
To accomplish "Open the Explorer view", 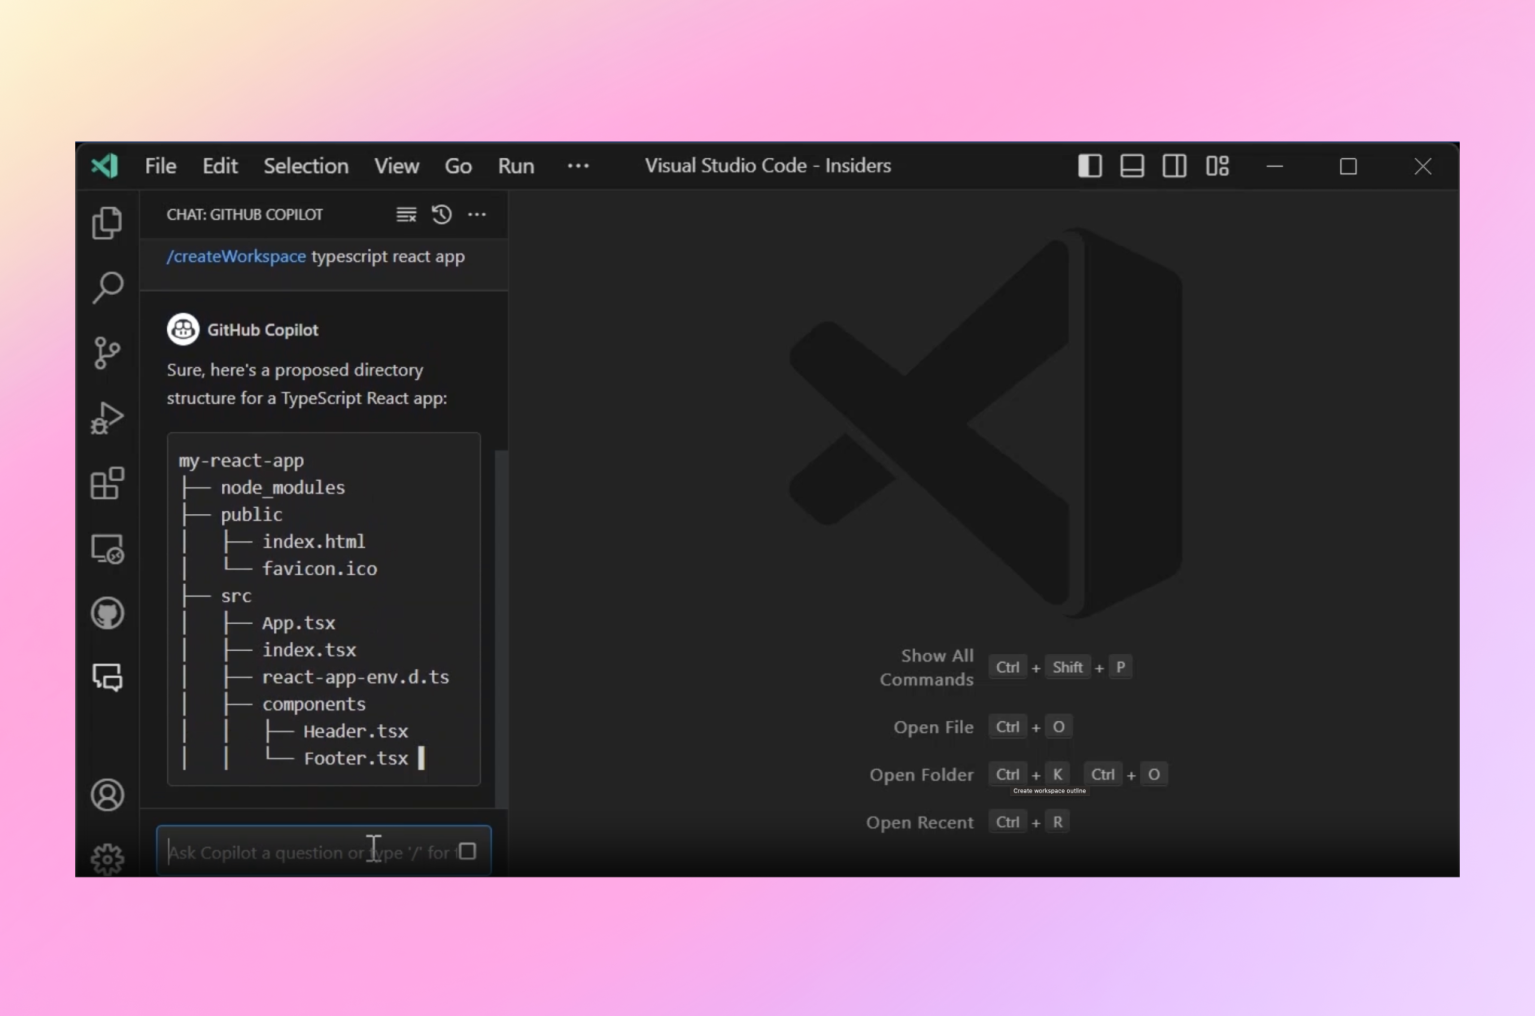I will (107, 222).
